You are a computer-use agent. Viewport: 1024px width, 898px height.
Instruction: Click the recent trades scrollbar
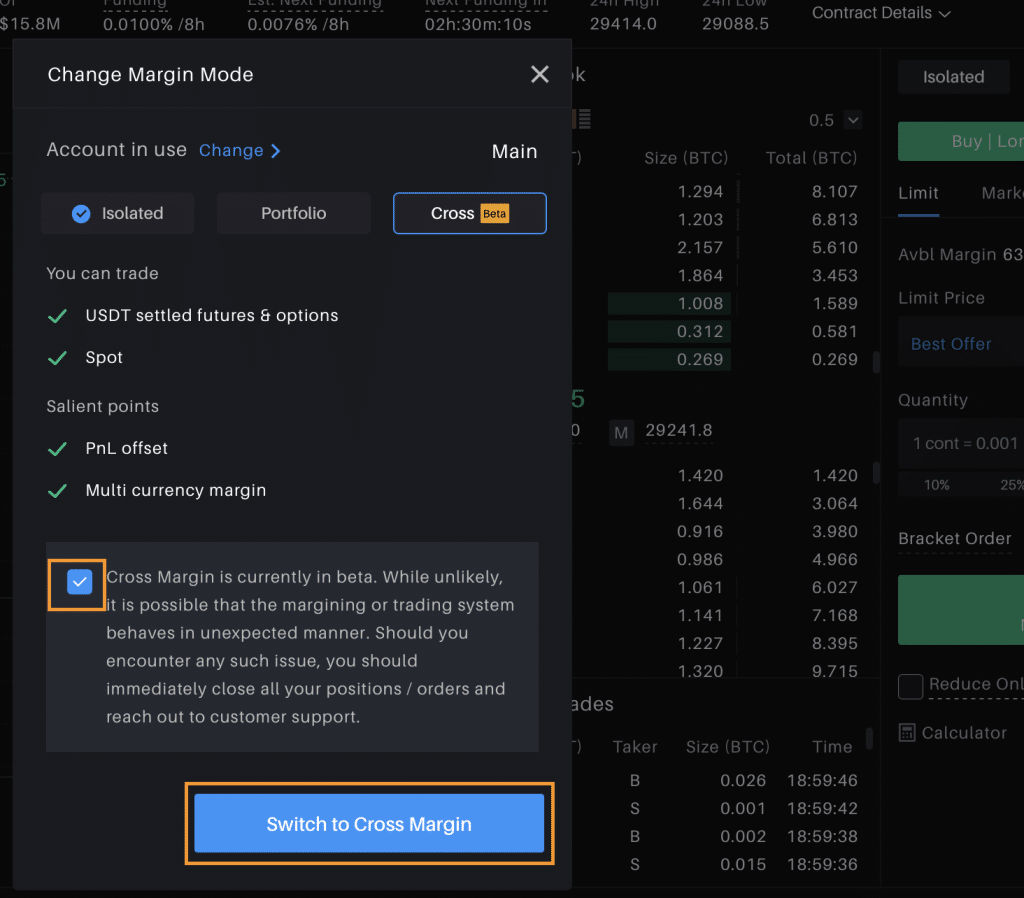pyautogui.click(x=869, y=737)
